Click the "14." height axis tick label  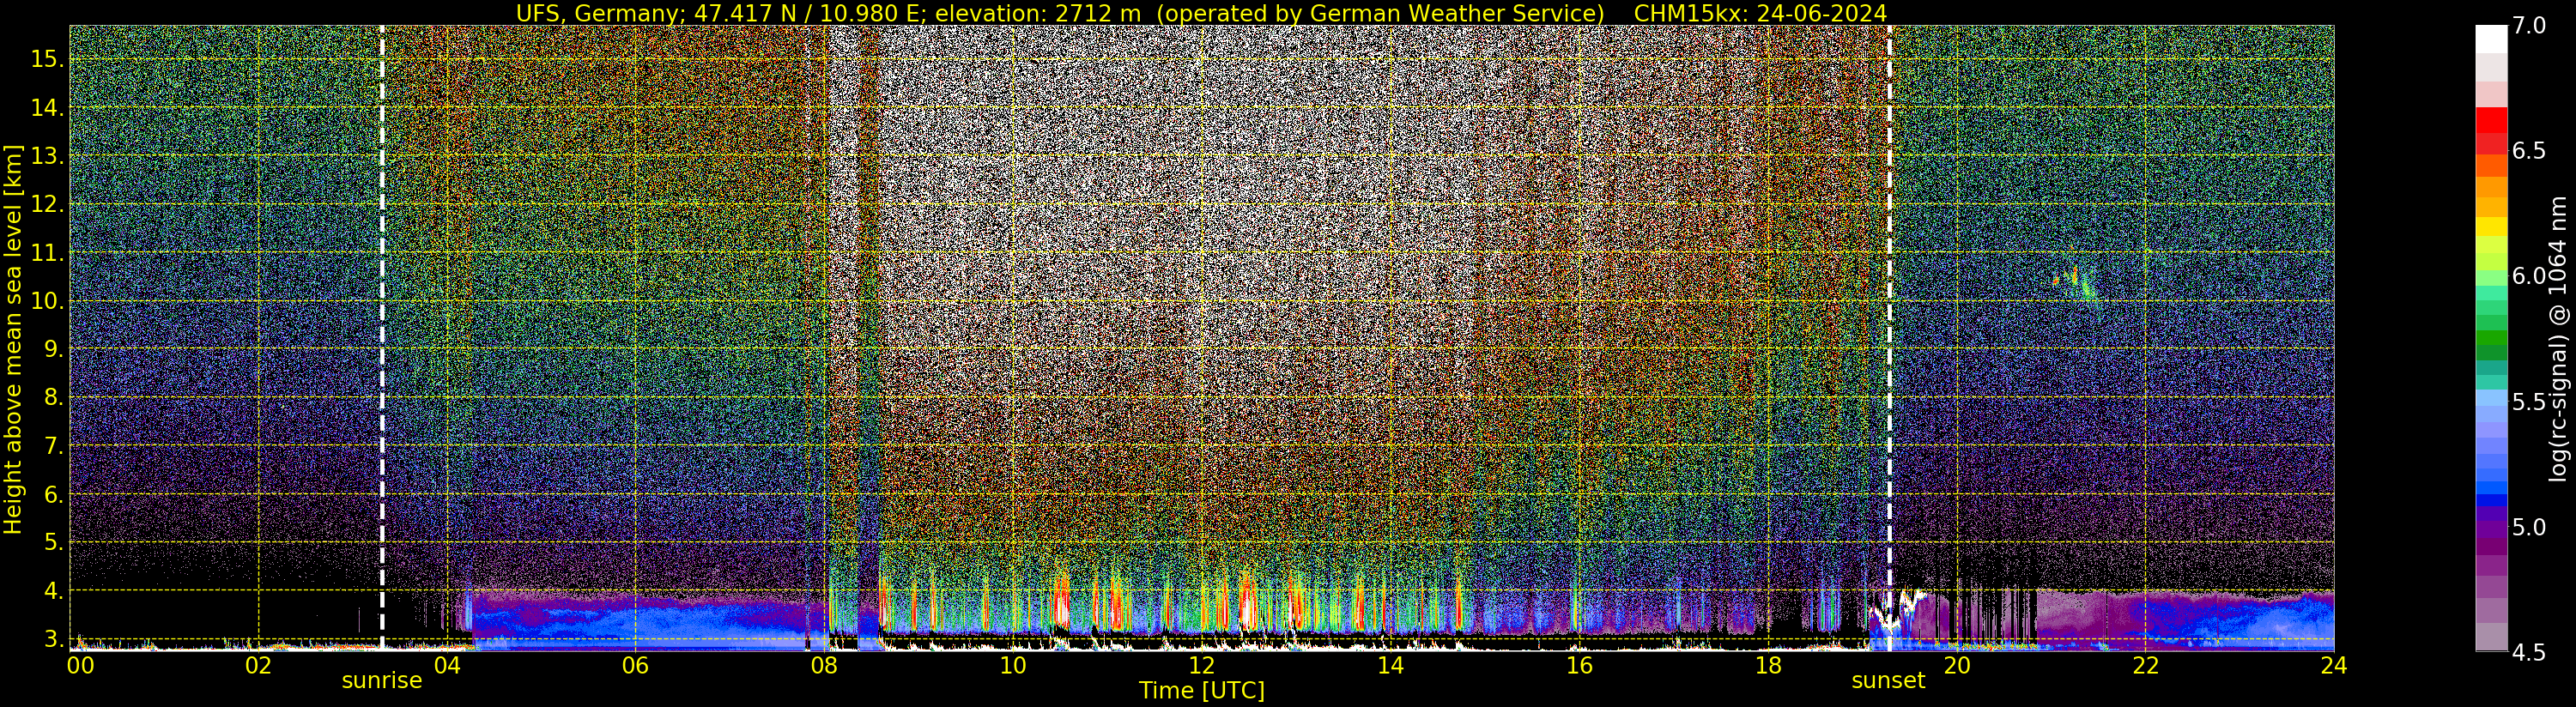[x=47, y=108]
